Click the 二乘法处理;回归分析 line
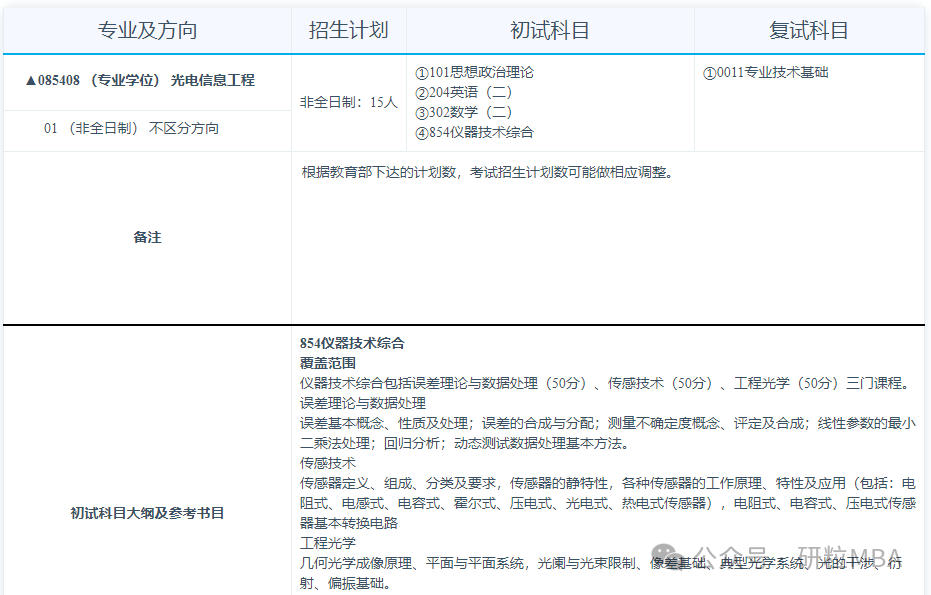The width and height of the screenshot is (931, 595). [465, 443]
